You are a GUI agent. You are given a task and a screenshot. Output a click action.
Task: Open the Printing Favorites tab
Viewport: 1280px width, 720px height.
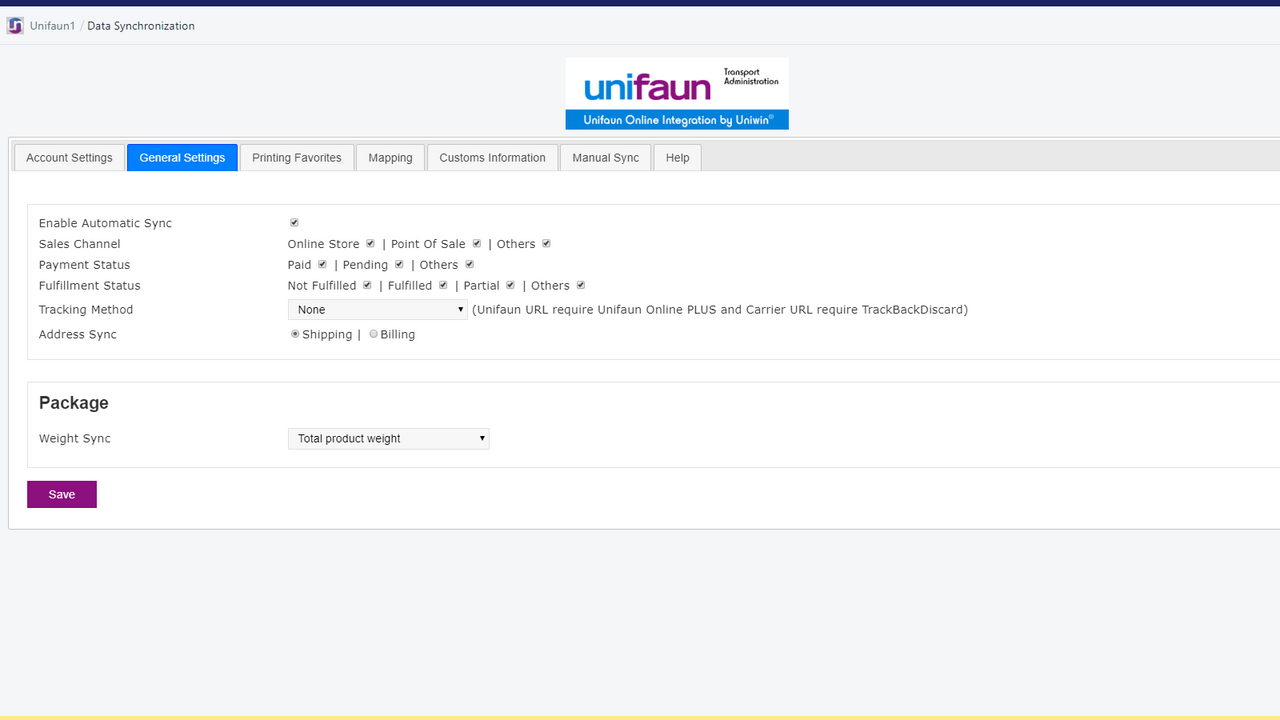(x=297, y=158)
